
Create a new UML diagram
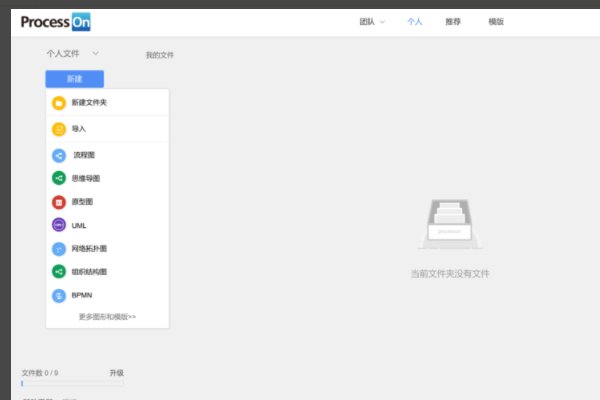(108, 225)
